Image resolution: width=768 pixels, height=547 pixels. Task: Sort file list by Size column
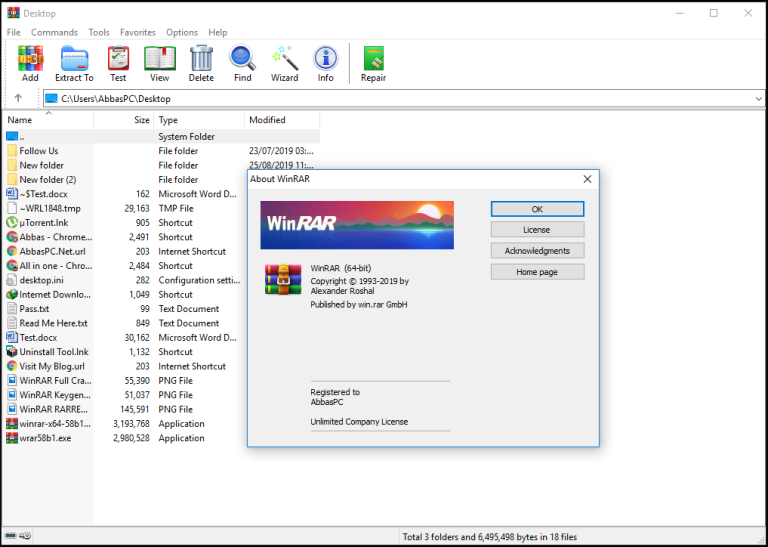click(142, 120)
